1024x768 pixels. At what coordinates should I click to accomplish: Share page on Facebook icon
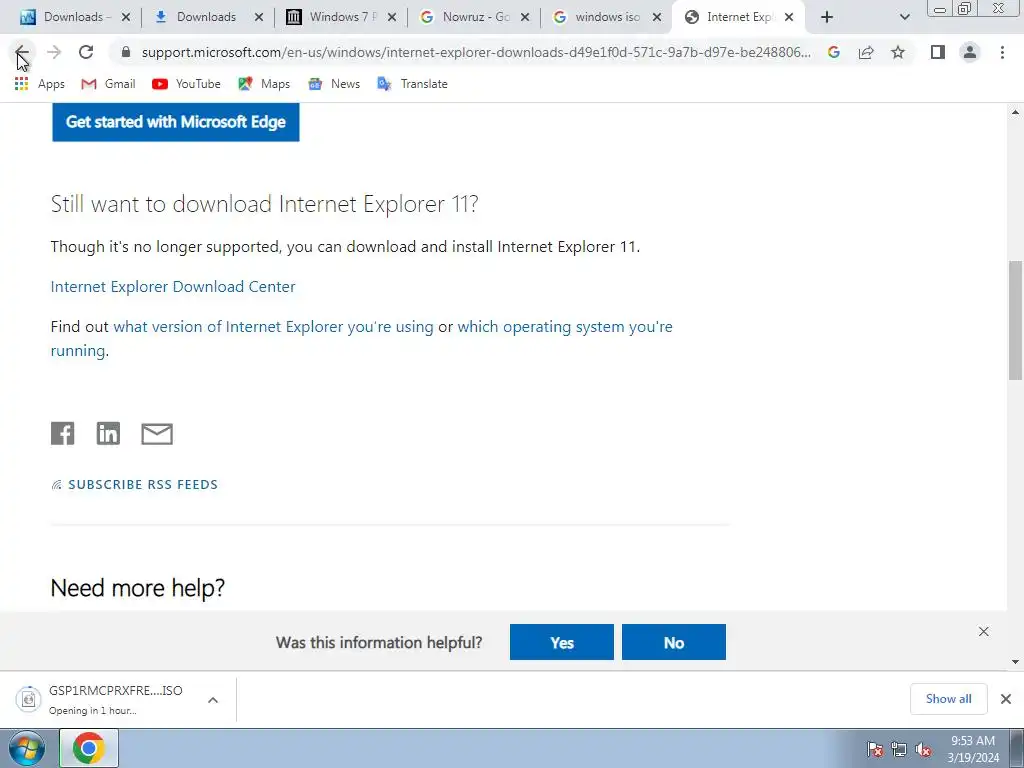coord(63,434)
